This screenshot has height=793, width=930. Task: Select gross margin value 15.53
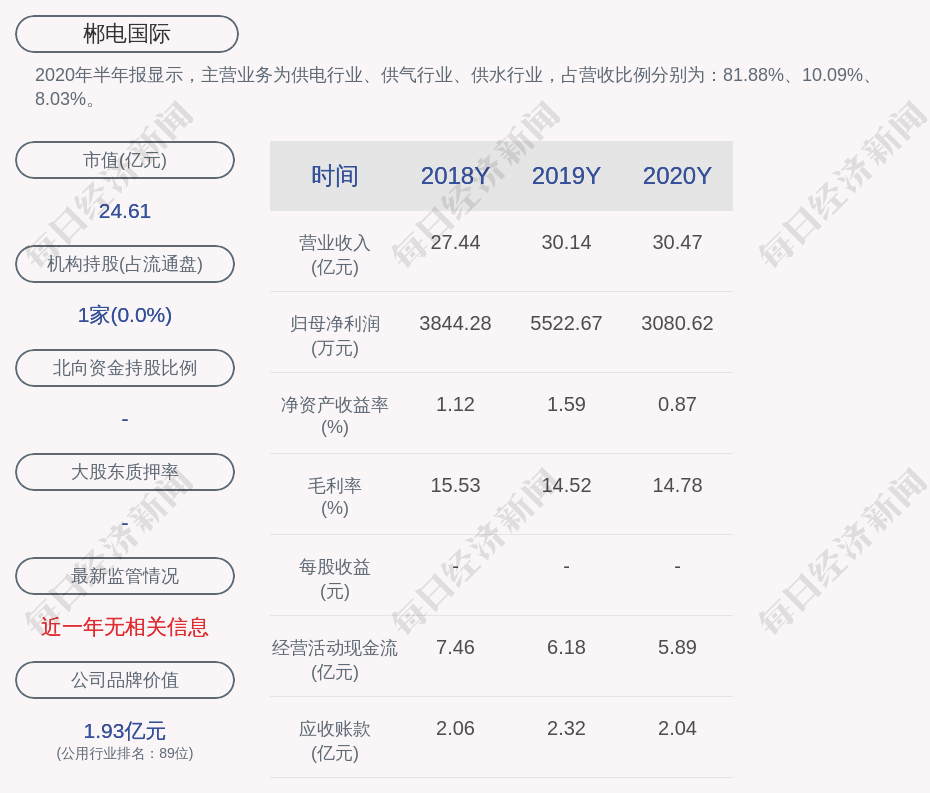pyautogui.click(x=455, y=485)
